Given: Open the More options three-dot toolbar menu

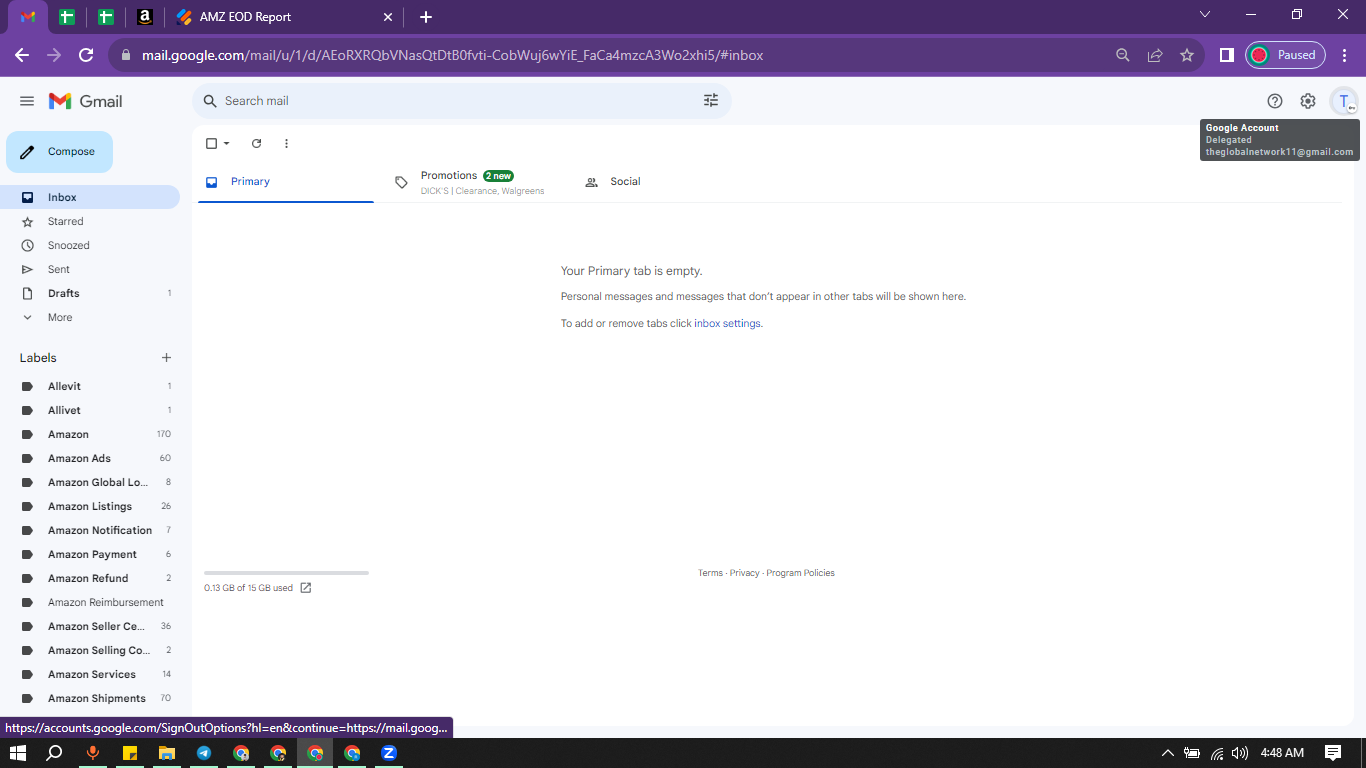Looking at the screenshot, I should coord(286,144).
